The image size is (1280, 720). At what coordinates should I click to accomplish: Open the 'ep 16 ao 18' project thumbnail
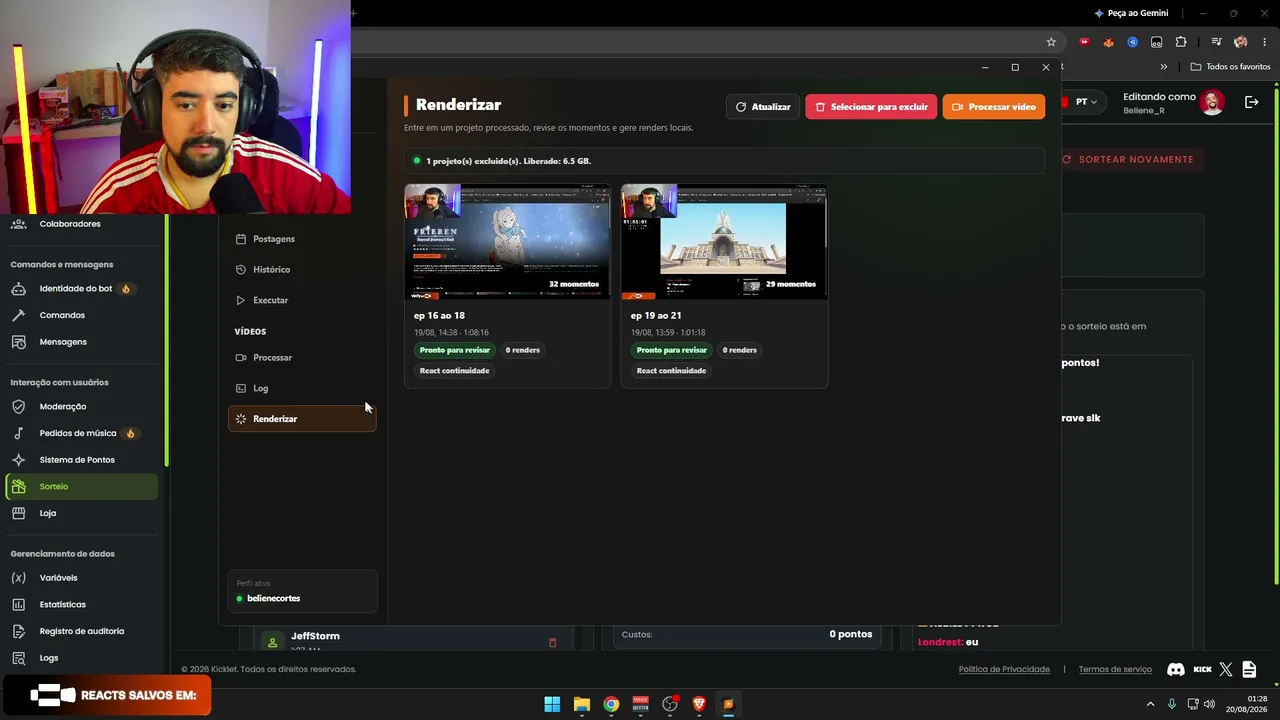[x=507, y=241]
